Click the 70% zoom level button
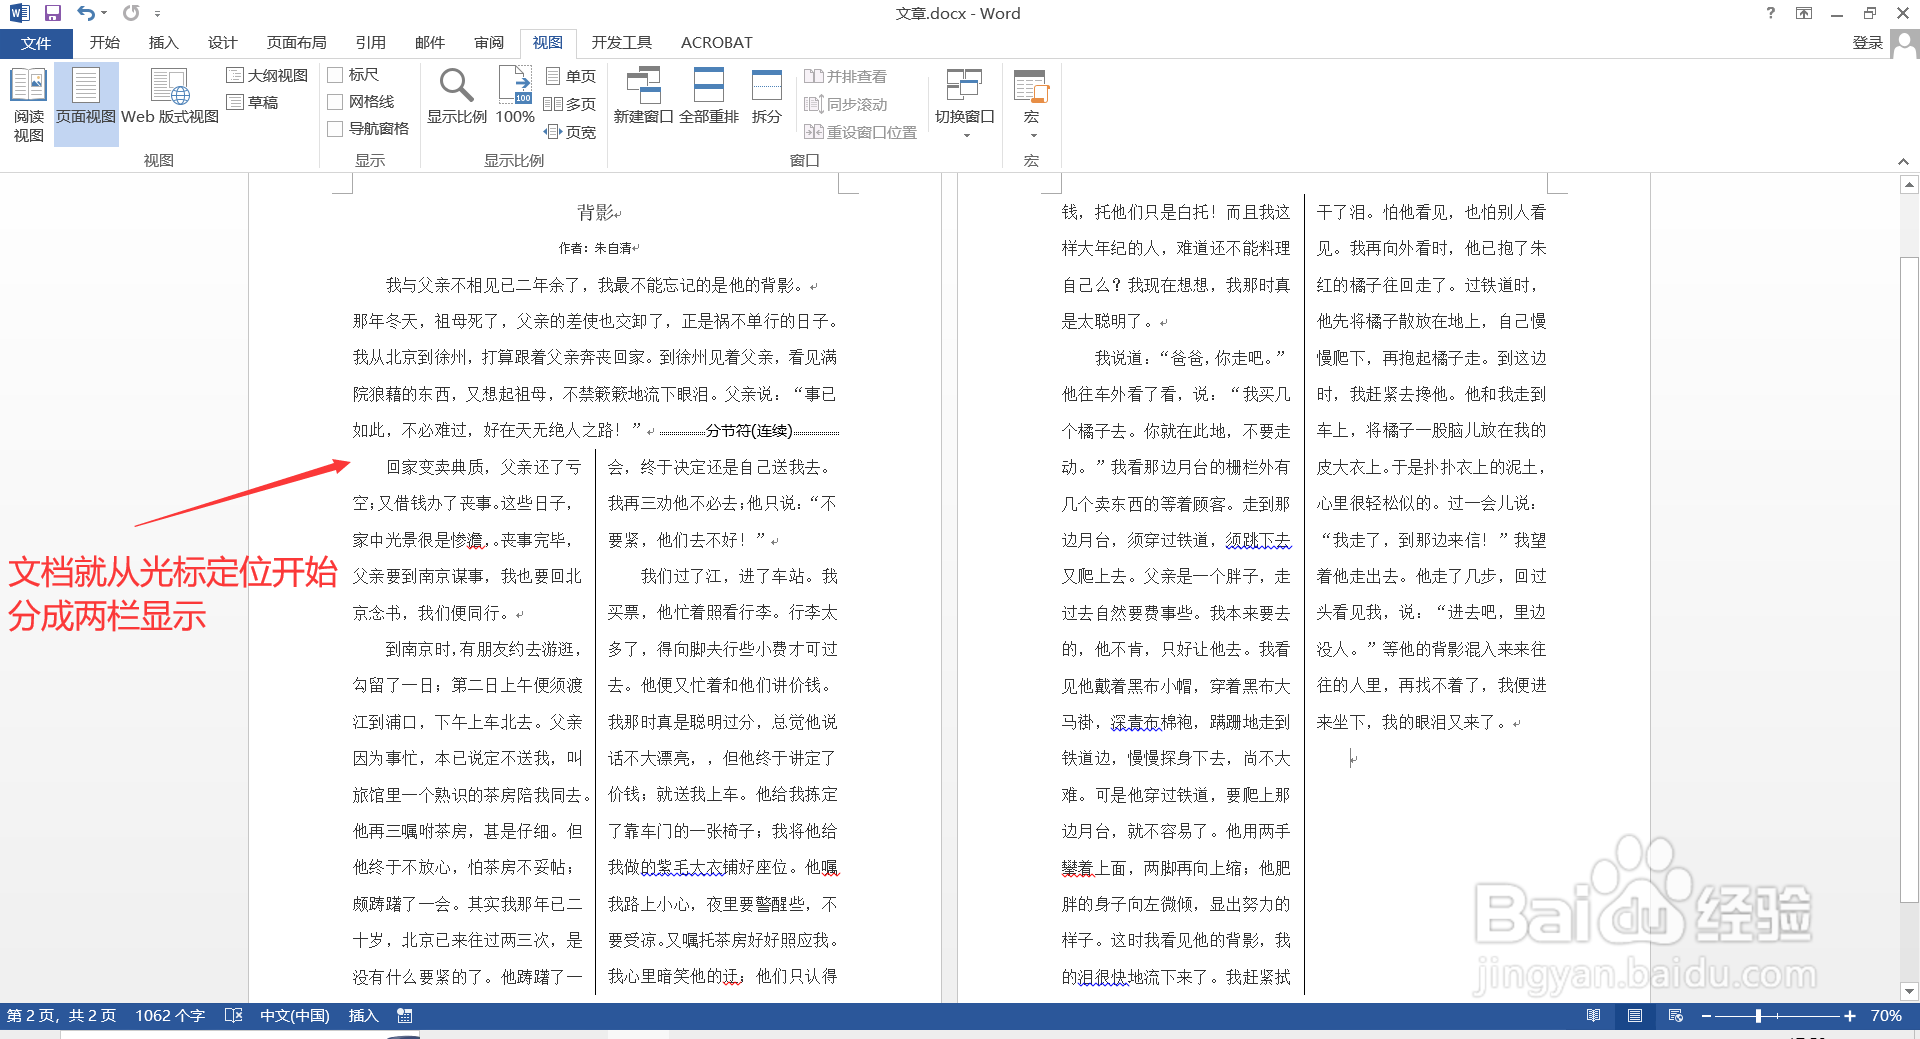 [x=1886, y=1016]
